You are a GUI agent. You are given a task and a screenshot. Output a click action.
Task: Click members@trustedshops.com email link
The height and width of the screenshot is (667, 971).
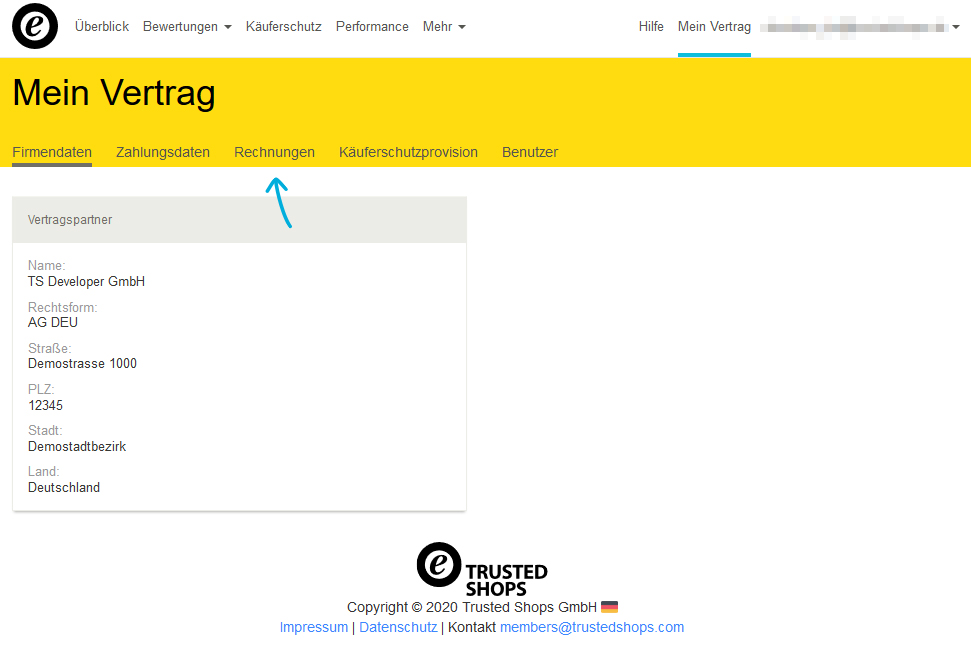(x=592, y=627)
